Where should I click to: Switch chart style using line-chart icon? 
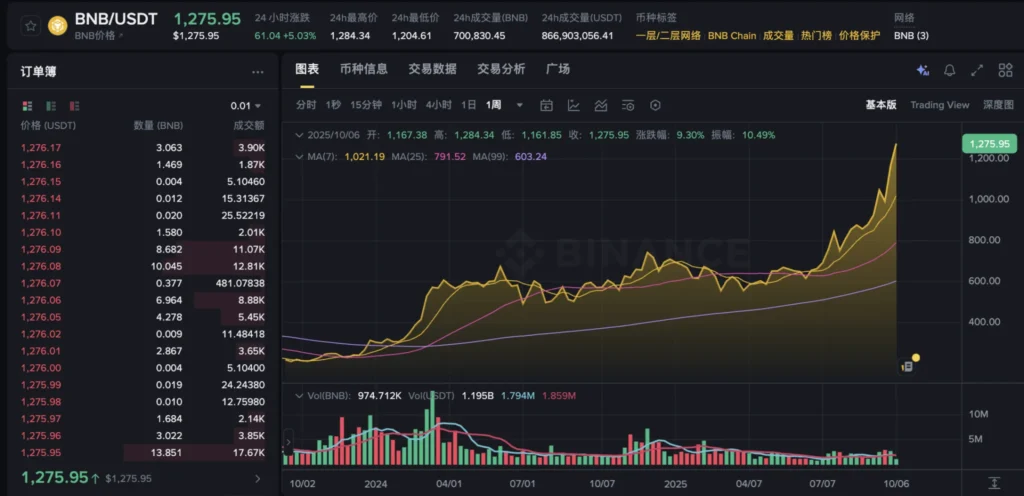[x=573, y=105]
